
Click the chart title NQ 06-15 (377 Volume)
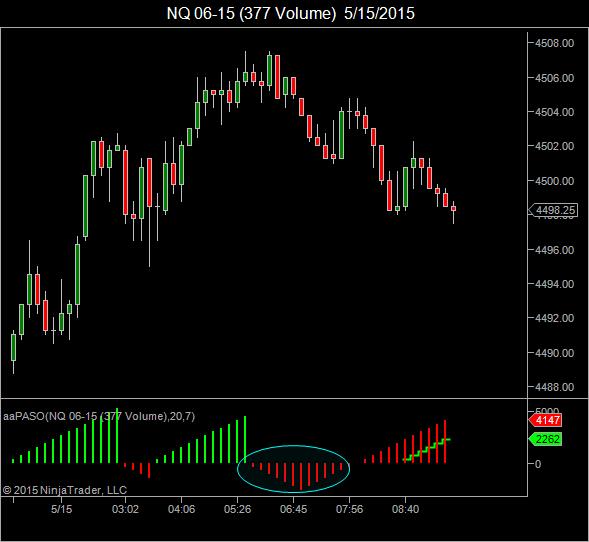290,14
